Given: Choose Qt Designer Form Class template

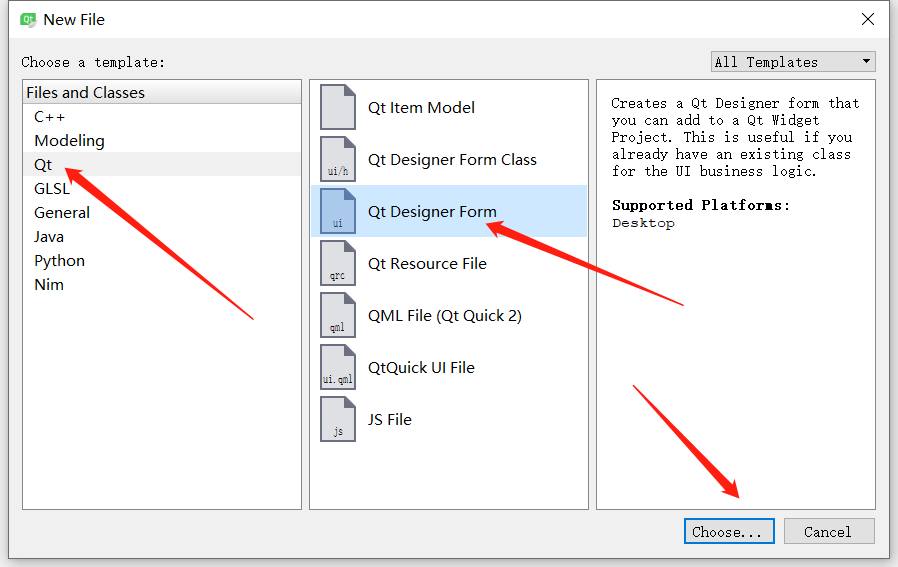Looking at the screenshot, I should (449, 159).
